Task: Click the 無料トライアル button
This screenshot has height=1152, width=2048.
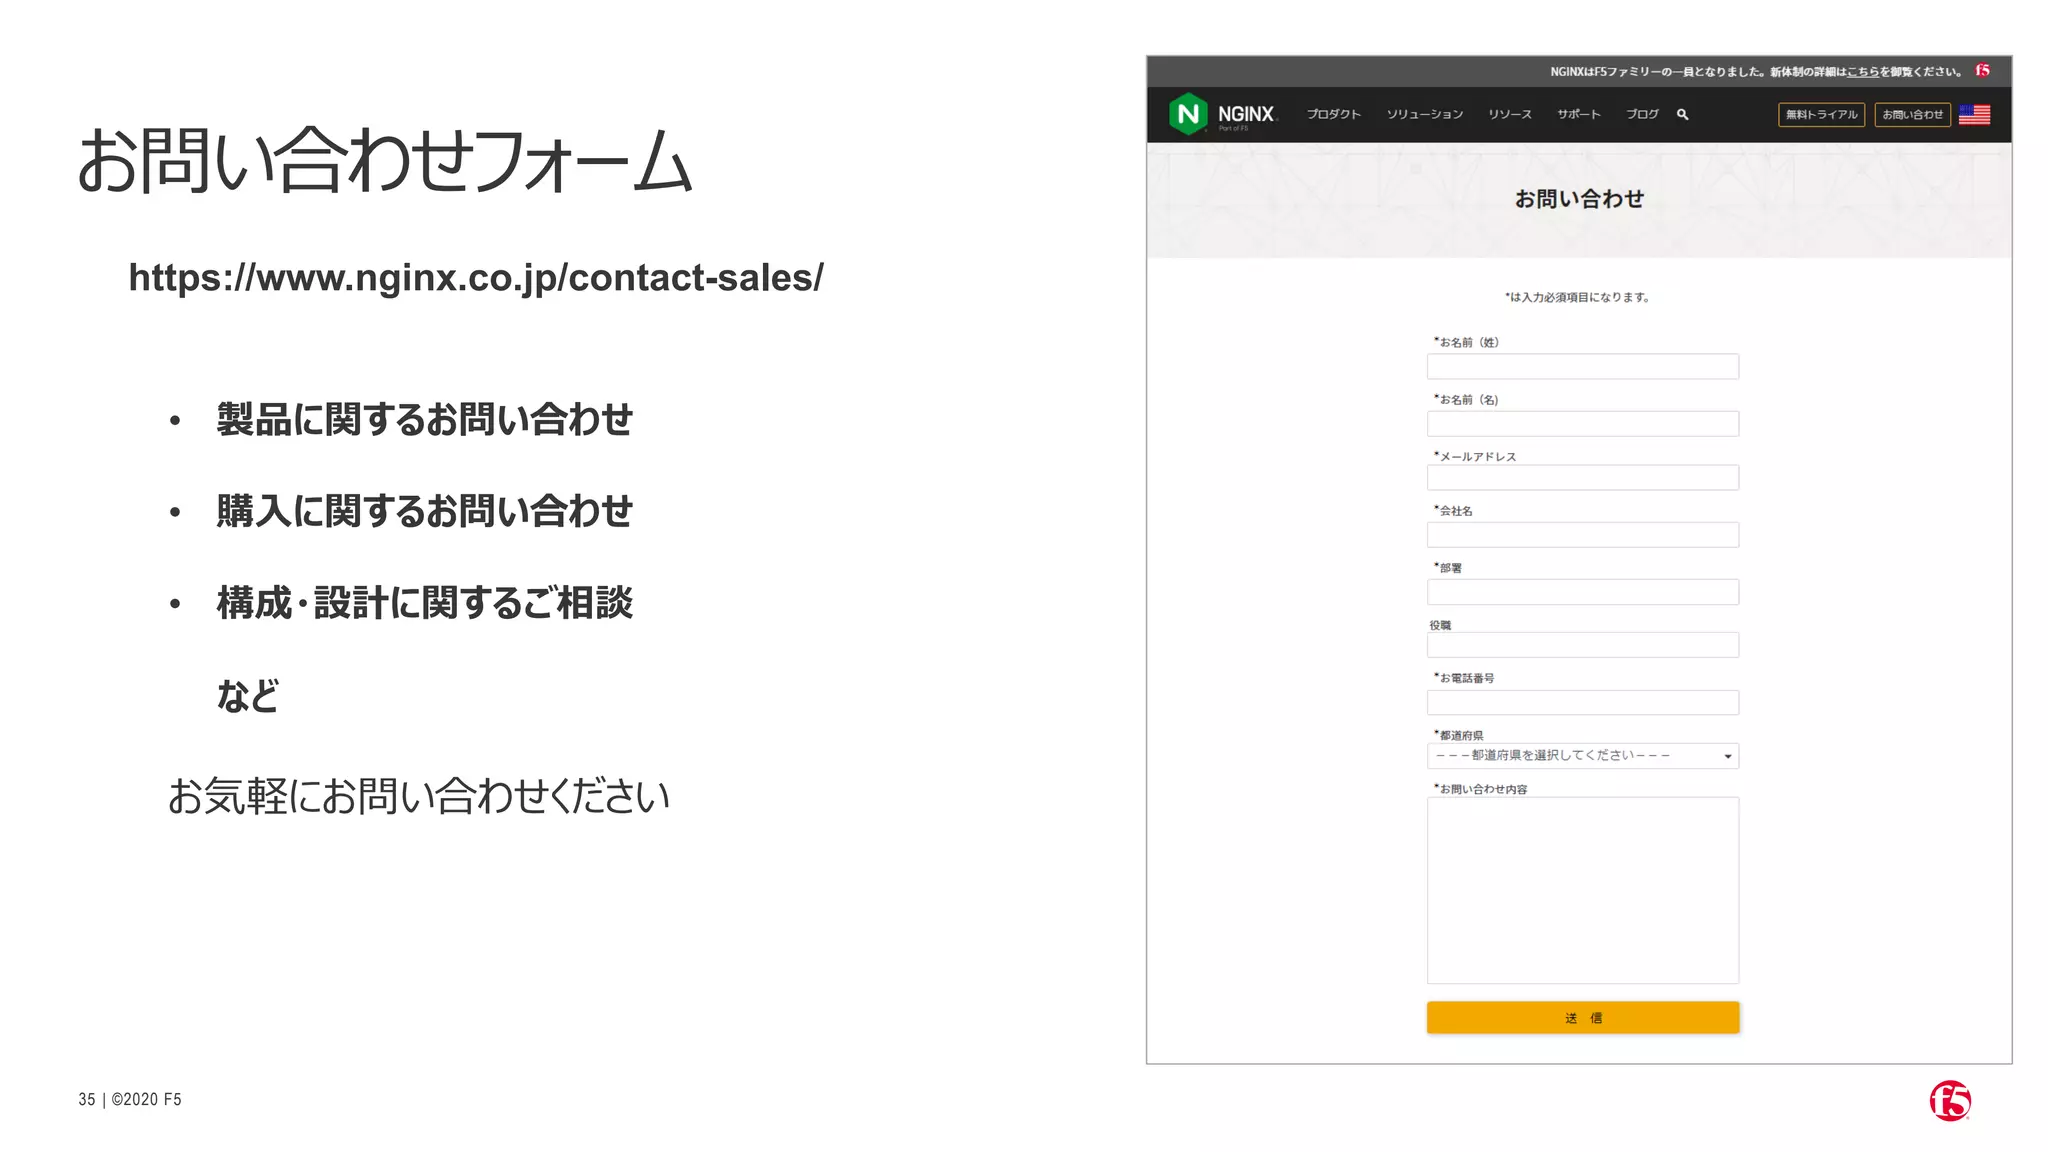Action: tap(1821, 115)
